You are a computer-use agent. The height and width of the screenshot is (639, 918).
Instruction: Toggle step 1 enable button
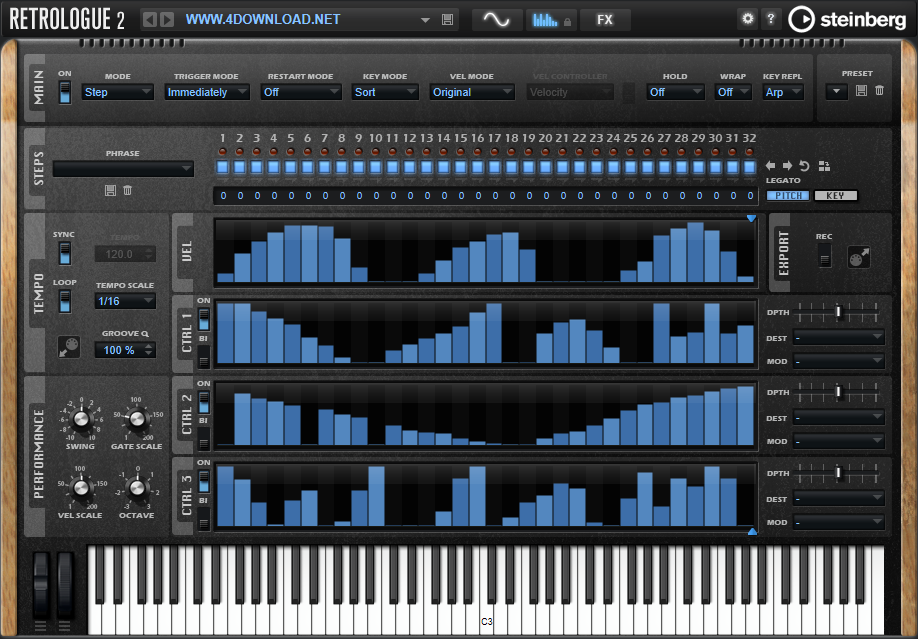click(x=222, y=167)
